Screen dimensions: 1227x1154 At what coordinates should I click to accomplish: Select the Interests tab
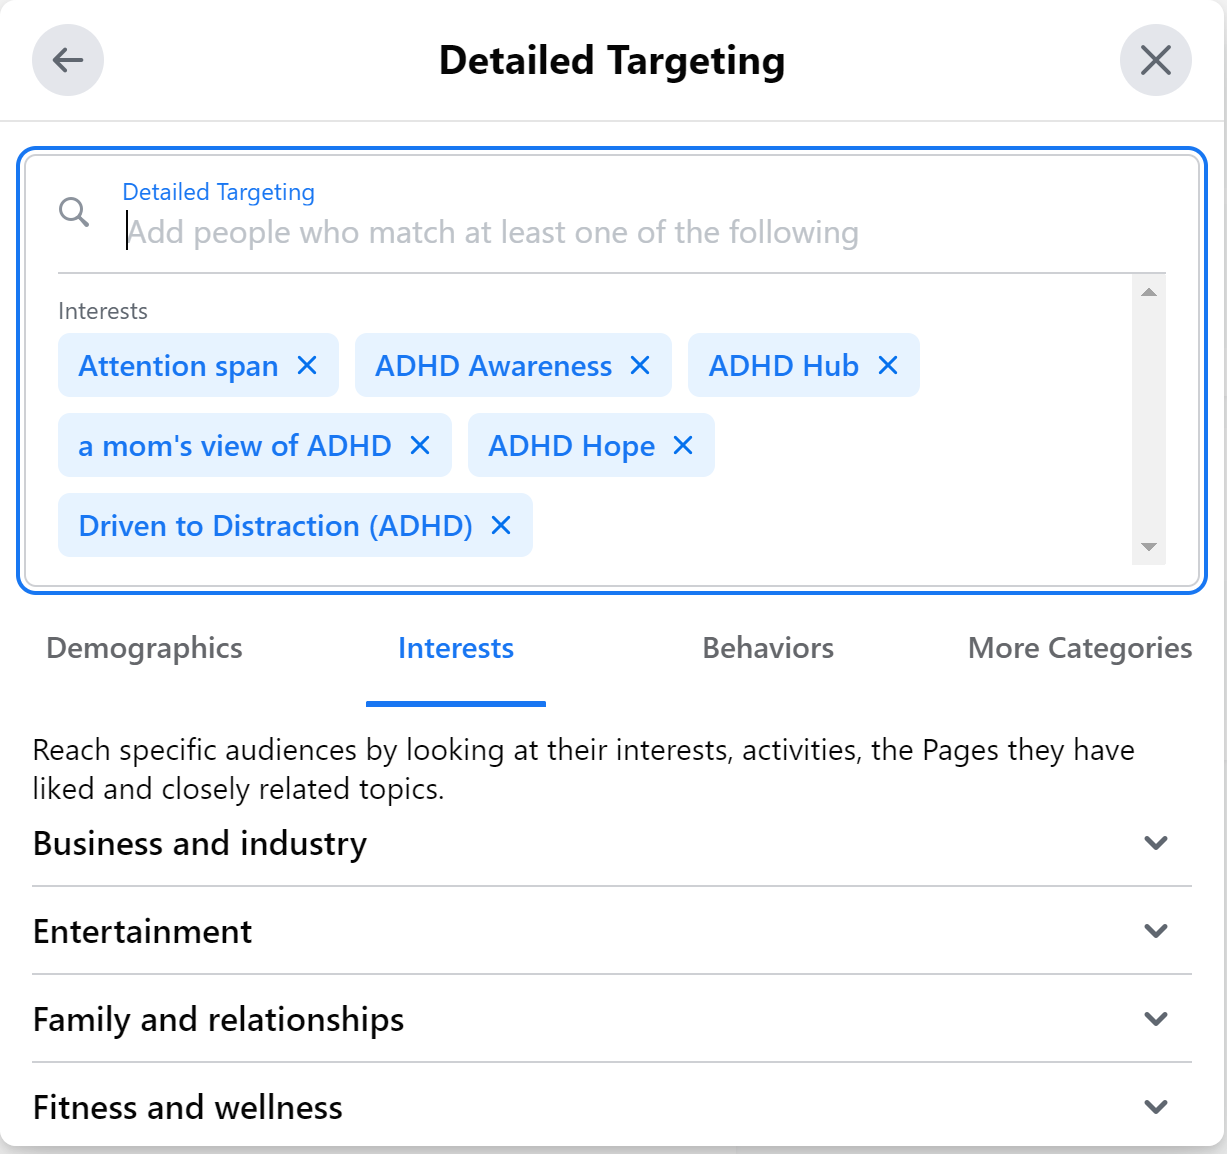pos(456,648)
